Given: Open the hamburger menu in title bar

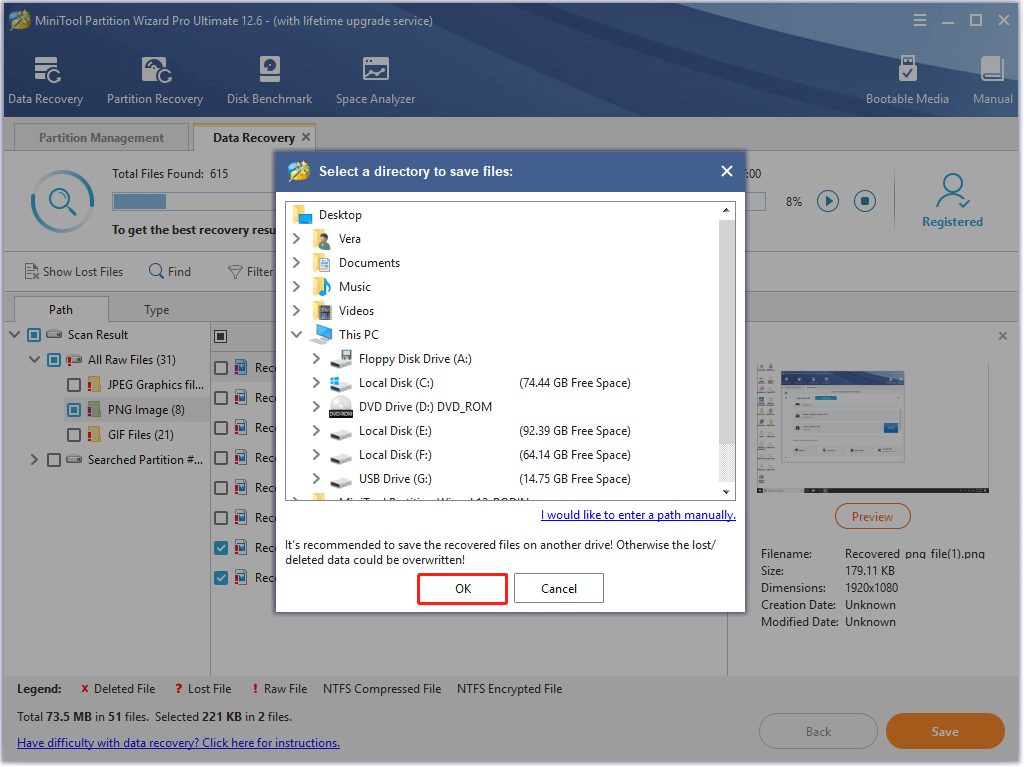Looking at the screenshot, I should (920, 20).
